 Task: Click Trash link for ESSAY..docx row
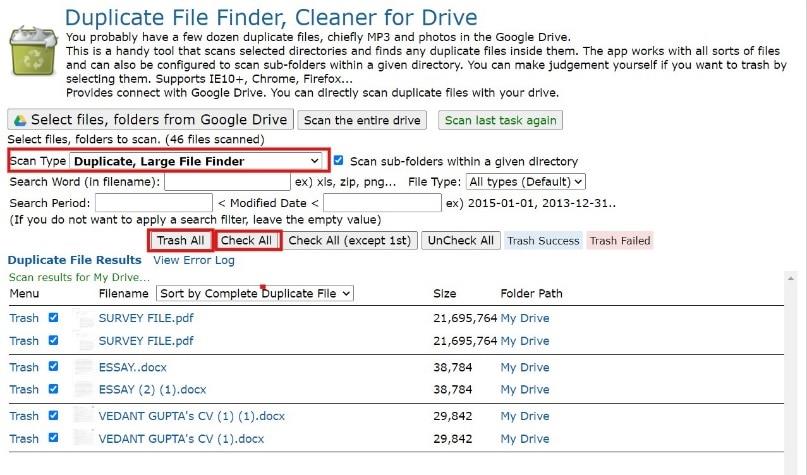coord(24,367)
